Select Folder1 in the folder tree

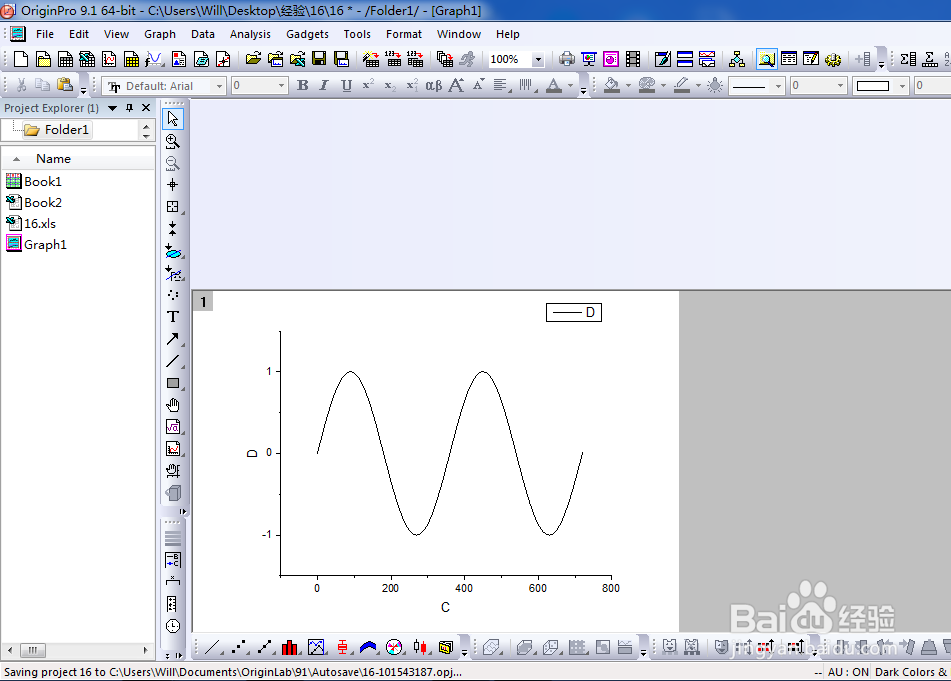(x=56, y=130)
